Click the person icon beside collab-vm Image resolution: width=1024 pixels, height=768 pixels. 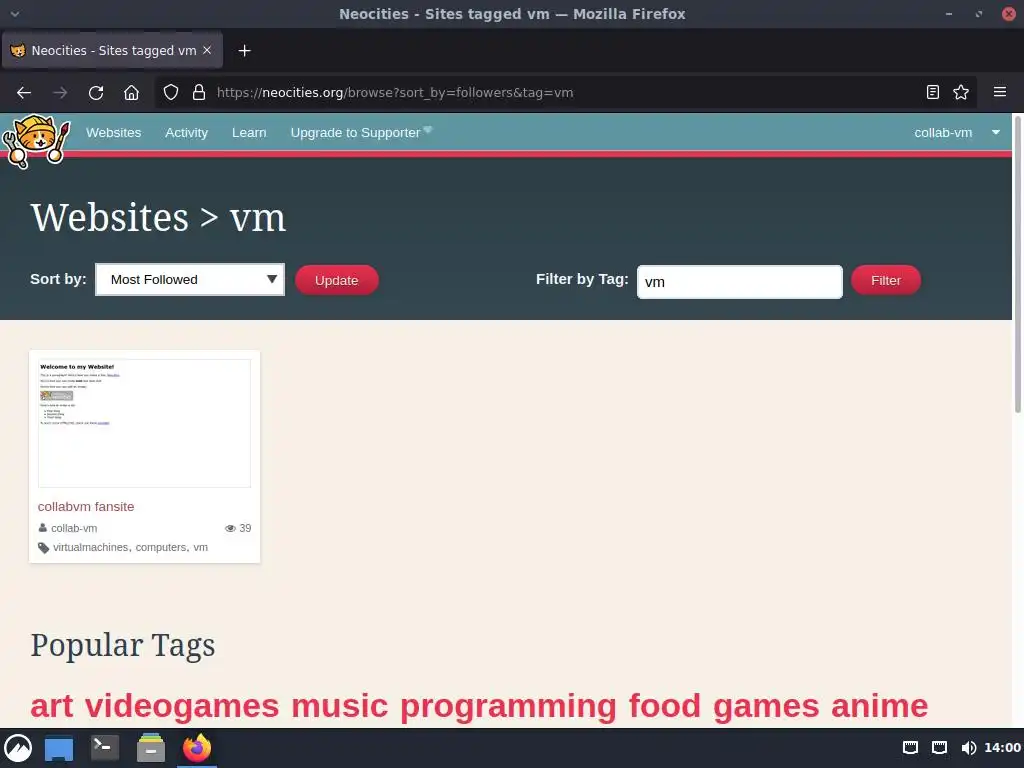(42, 528)
